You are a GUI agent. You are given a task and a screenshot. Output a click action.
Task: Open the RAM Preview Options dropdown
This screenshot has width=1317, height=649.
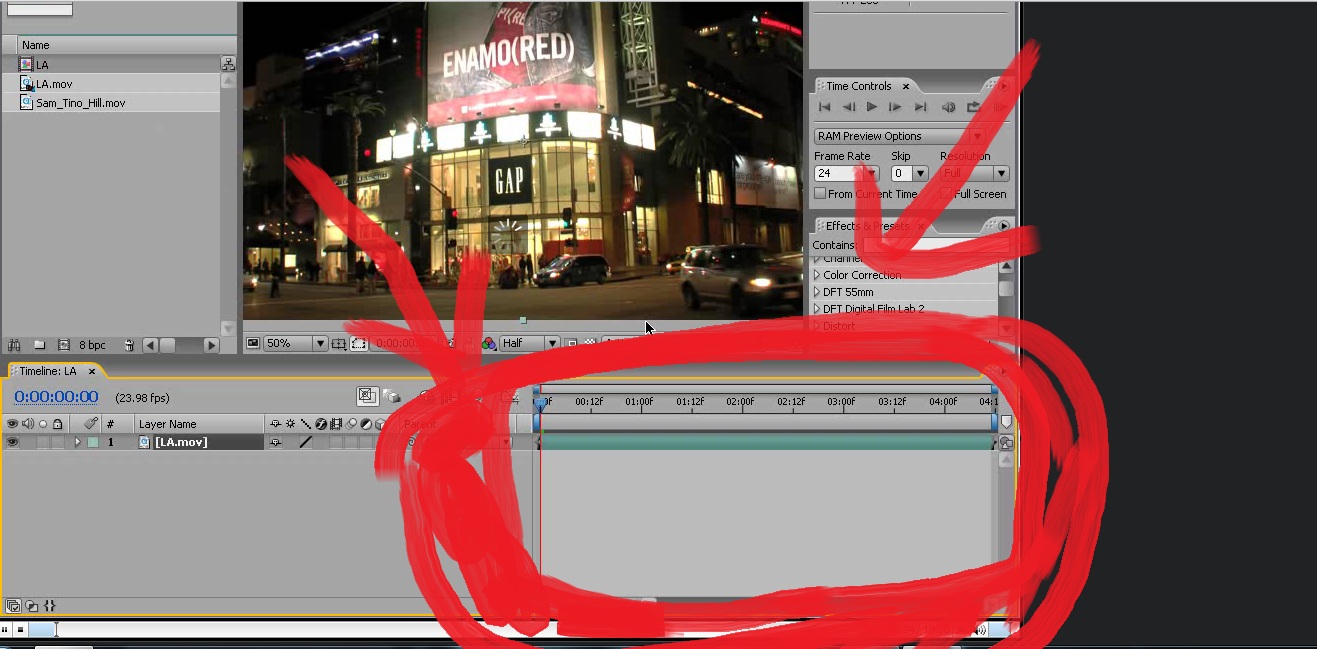(900, 136)
